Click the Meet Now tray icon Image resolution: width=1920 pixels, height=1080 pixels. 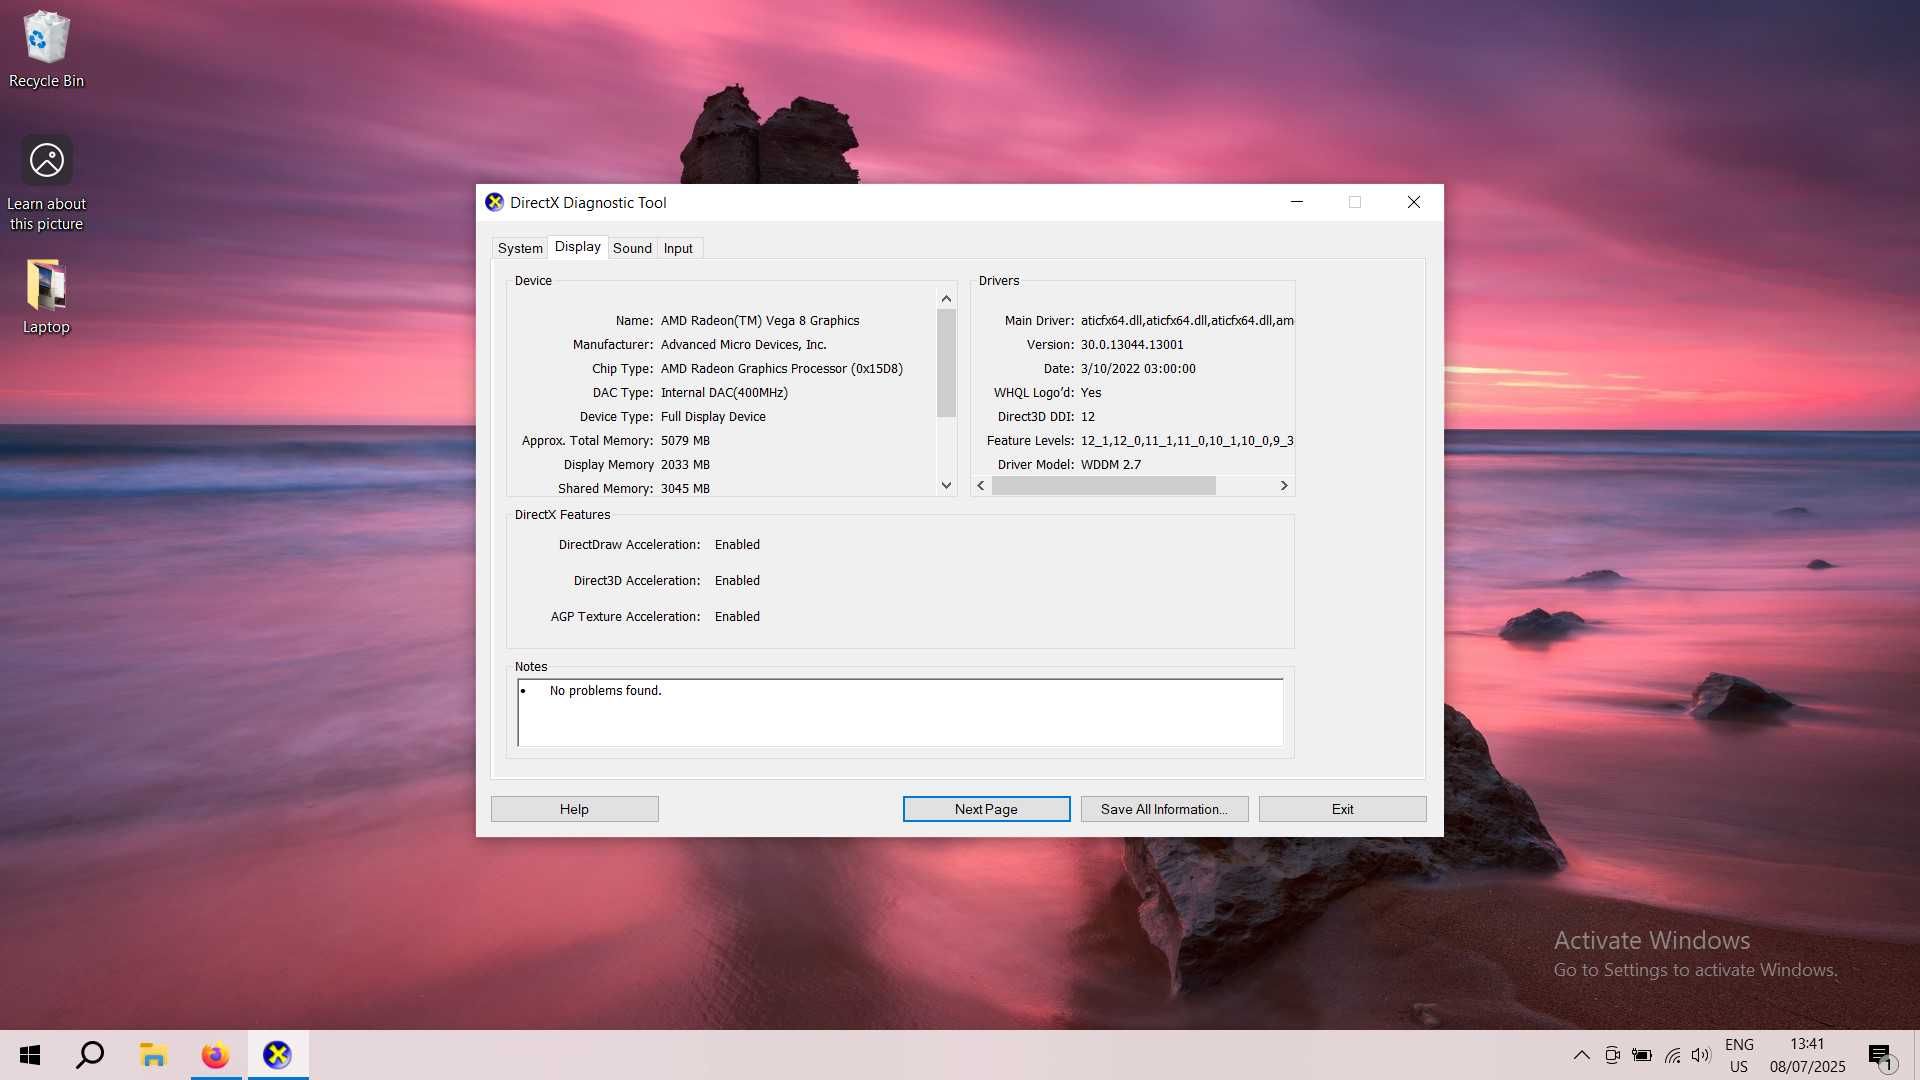click(x=1612, y=1055)
